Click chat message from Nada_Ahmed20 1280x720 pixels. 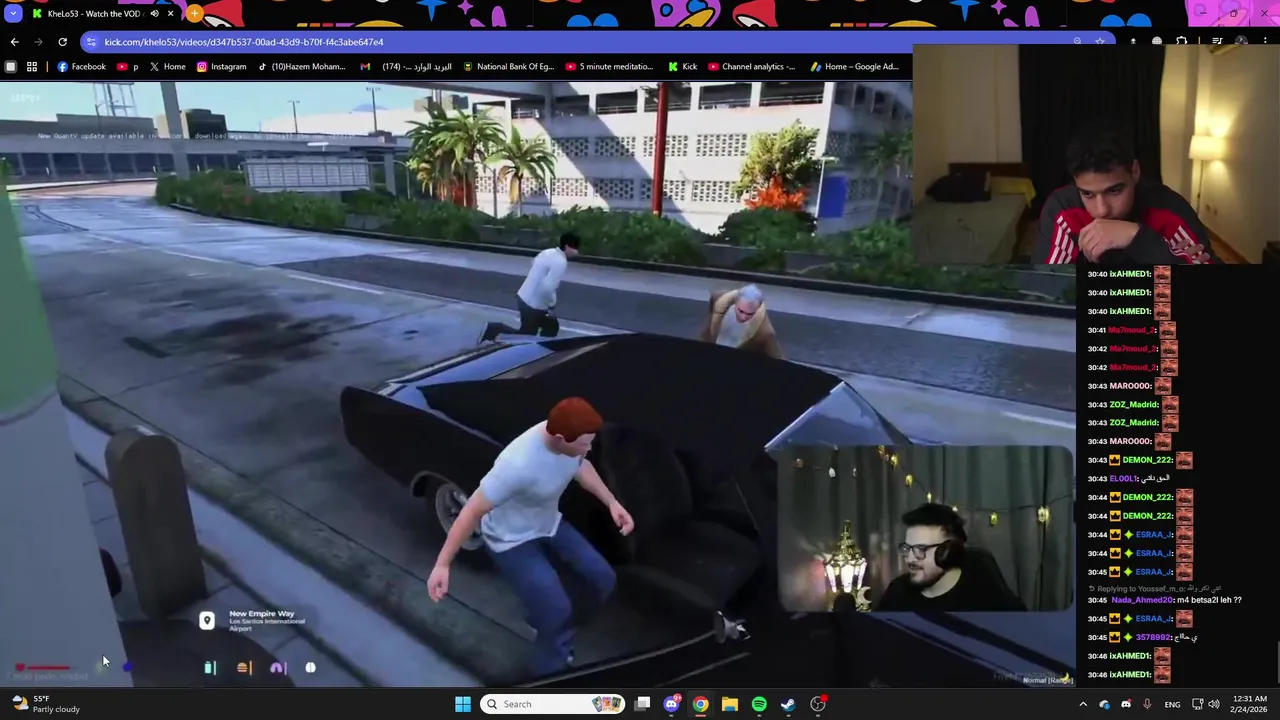pos(1165,600)
